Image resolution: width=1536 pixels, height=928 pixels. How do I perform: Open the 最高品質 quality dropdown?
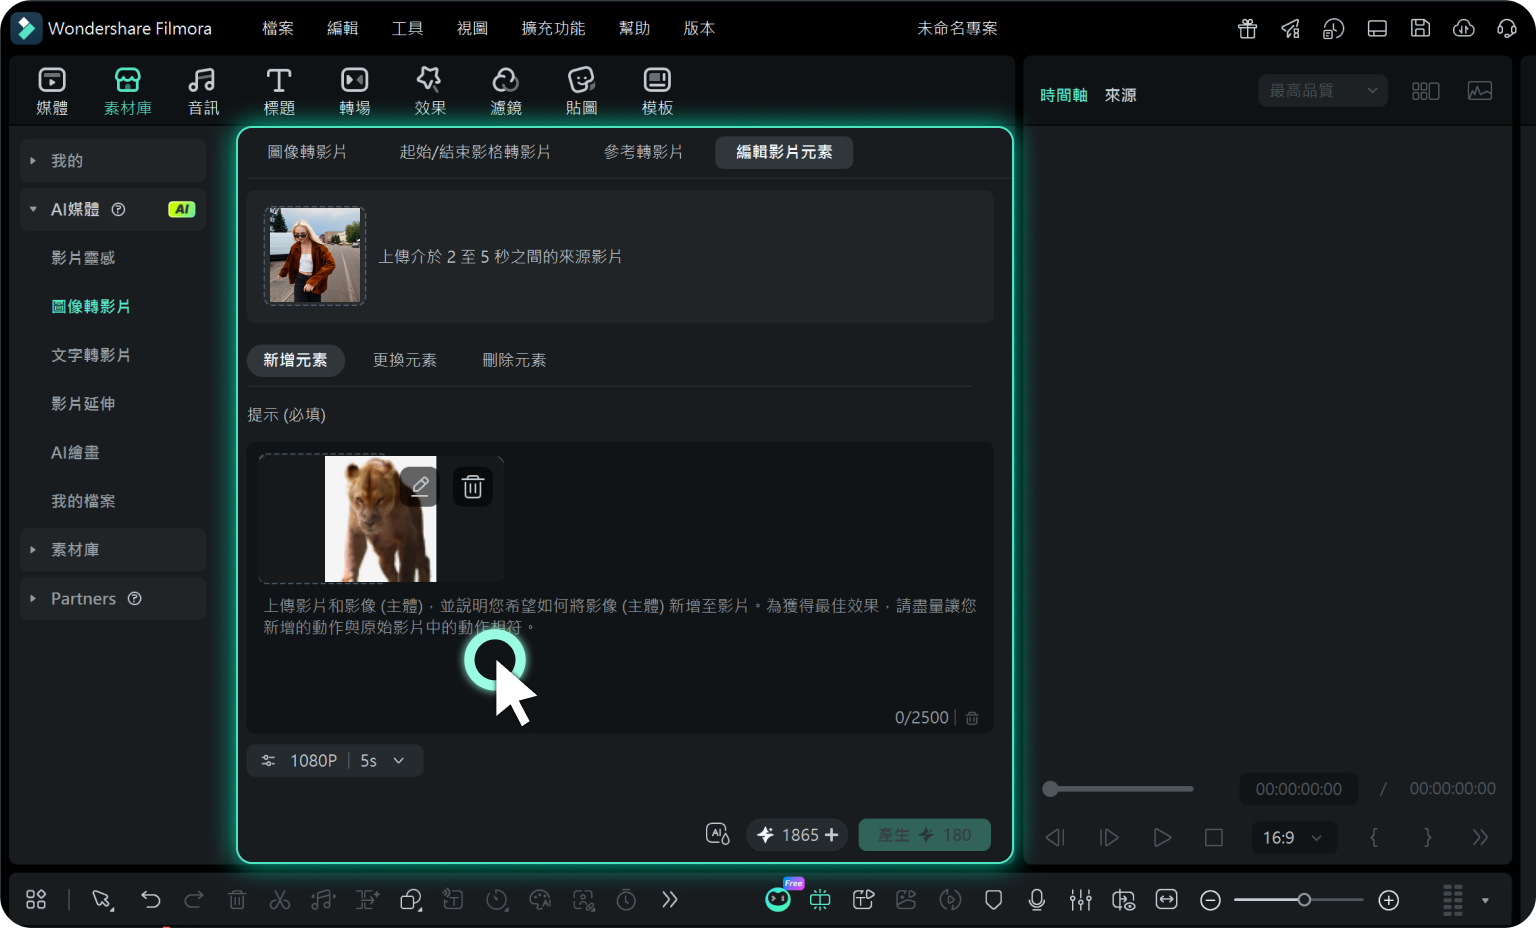tap(1323, 91)
